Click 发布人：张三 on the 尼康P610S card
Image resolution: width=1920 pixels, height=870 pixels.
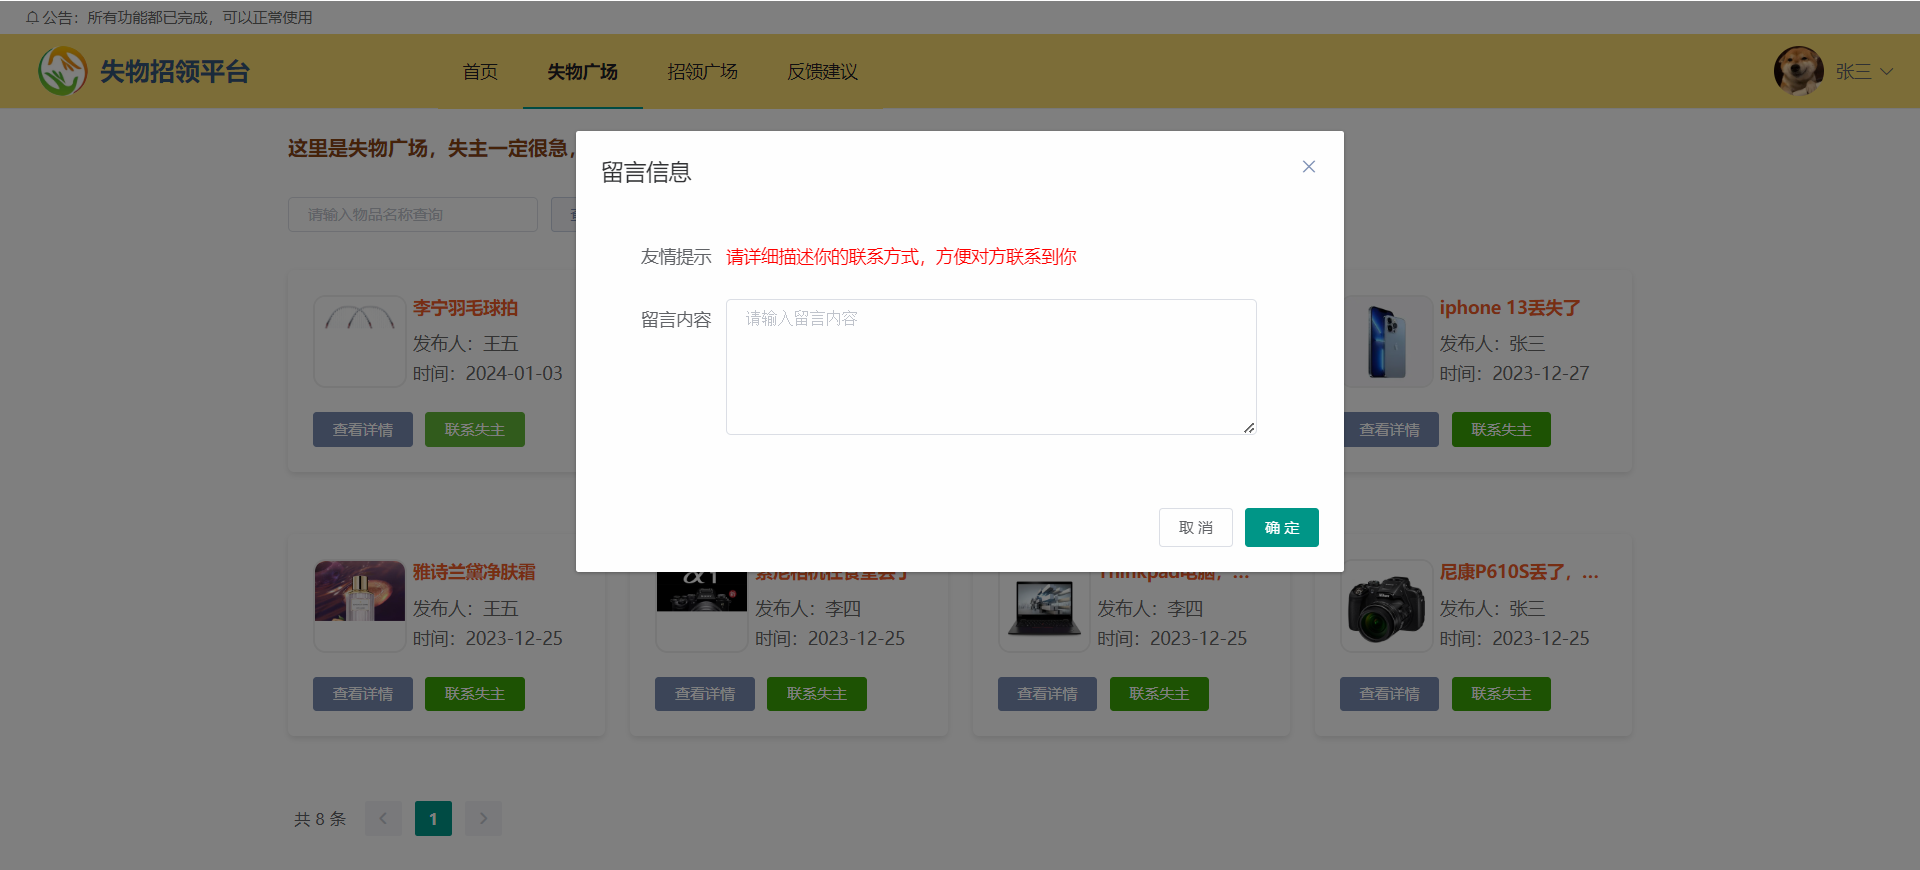click(x=1492, y=608)
